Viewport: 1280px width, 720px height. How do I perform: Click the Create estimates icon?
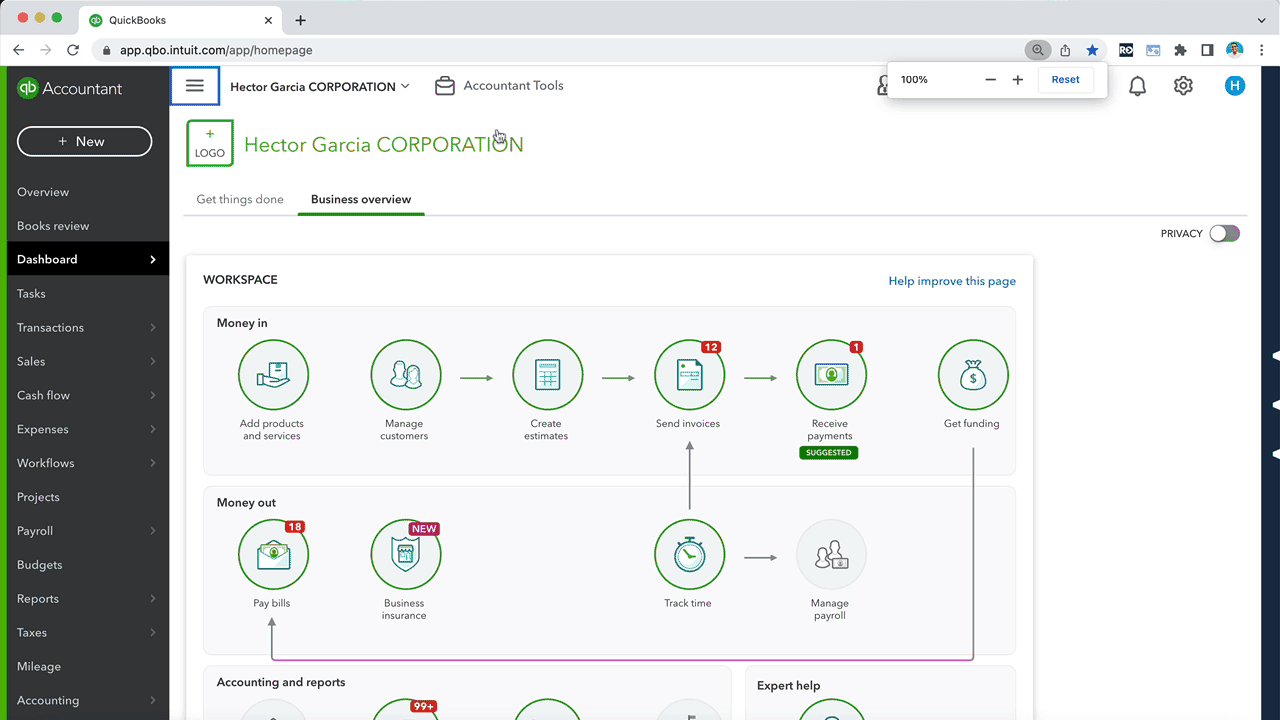click(x=547, y=376)
